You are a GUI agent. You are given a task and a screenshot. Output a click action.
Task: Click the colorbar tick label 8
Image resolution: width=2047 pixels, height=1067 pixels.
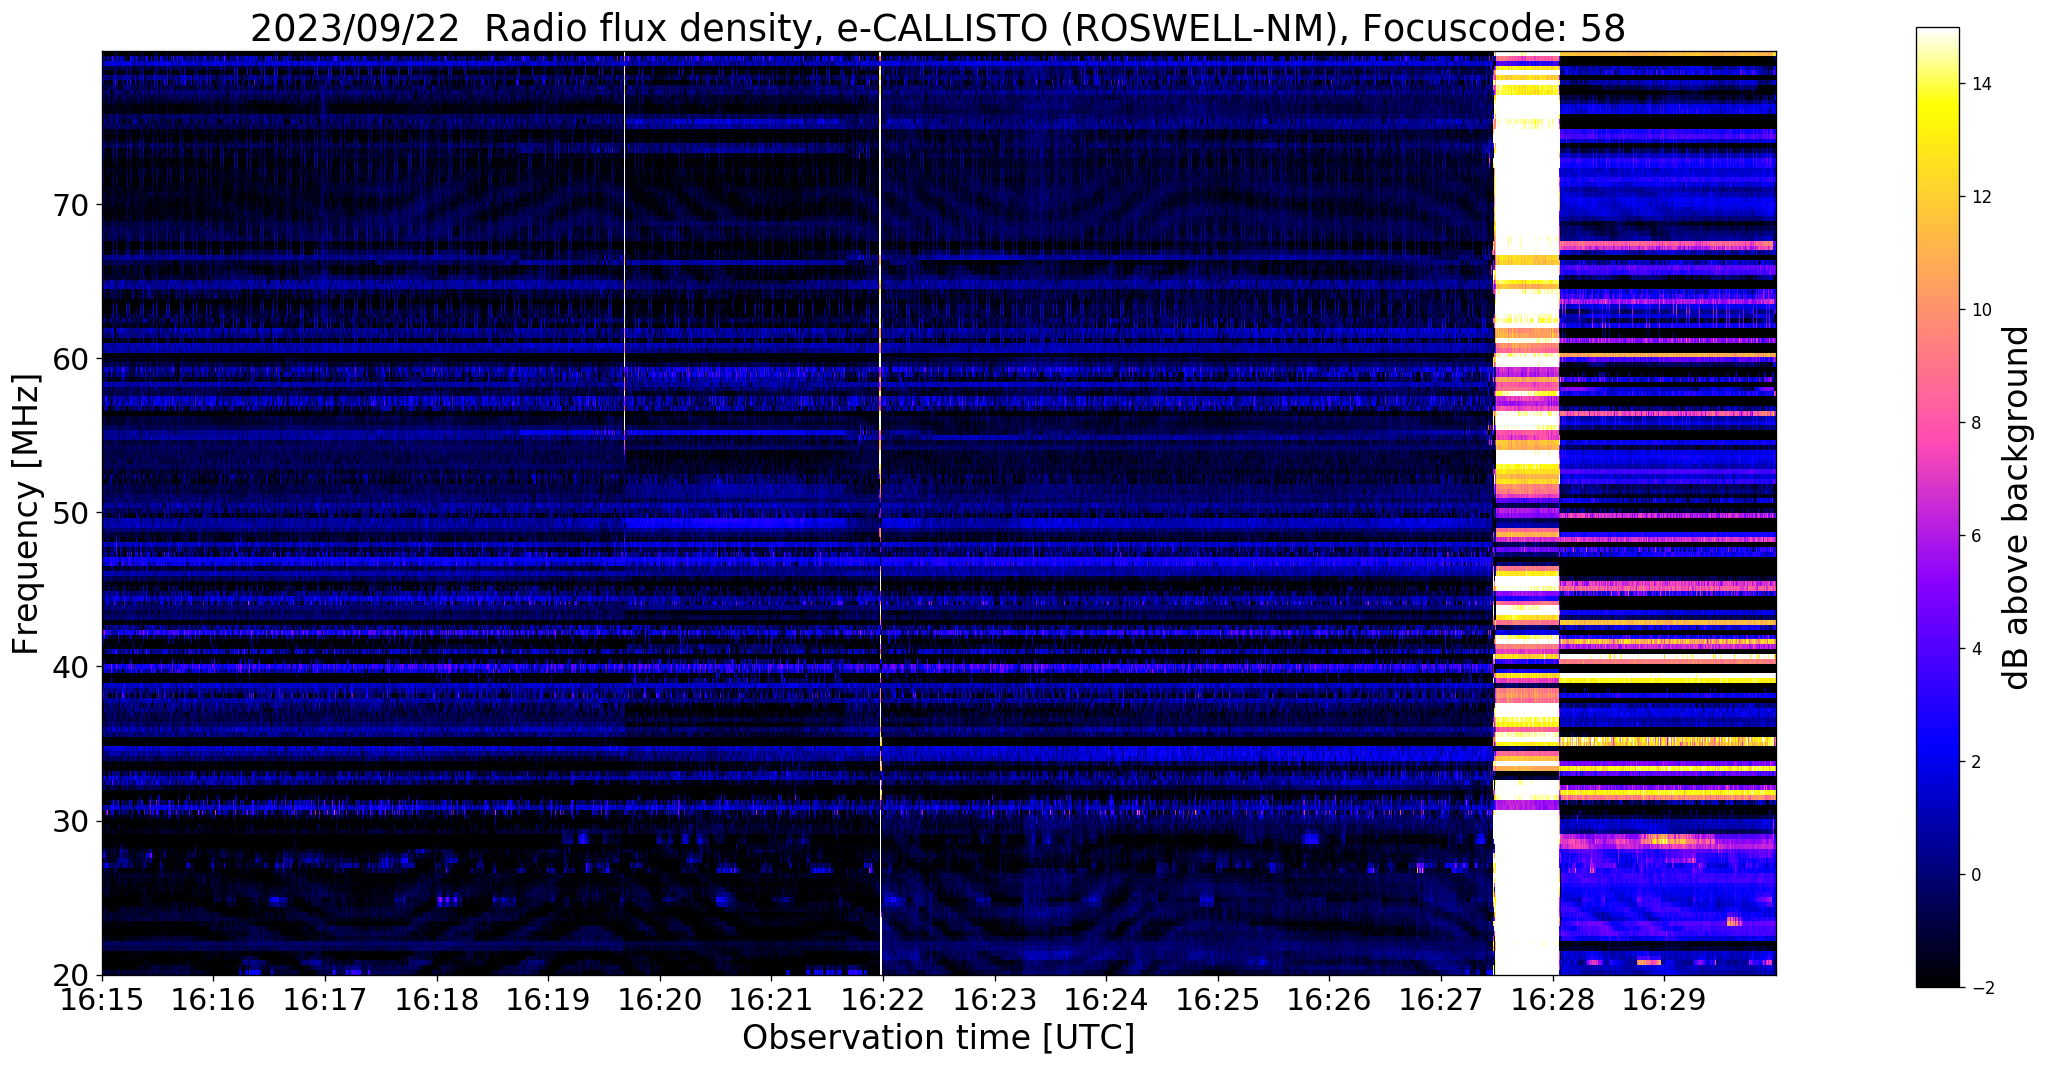coord(1975,423)
